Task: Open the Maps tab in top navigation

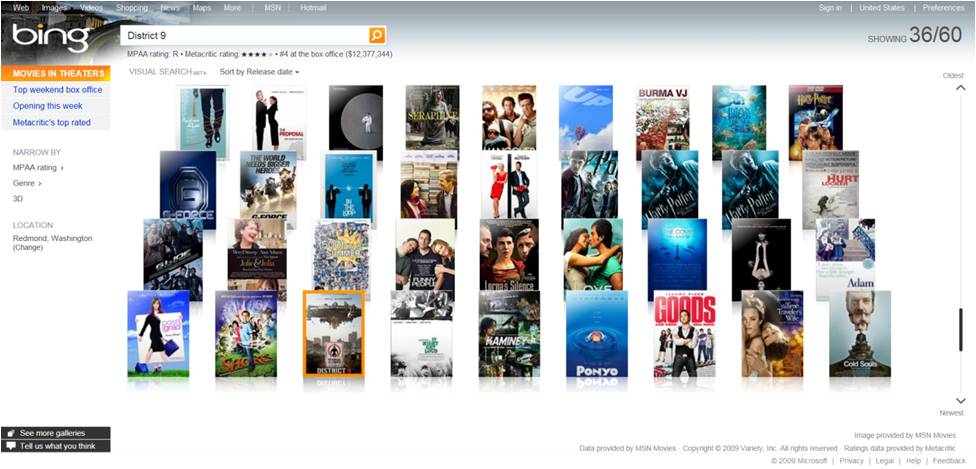Action: click(202, 8)
